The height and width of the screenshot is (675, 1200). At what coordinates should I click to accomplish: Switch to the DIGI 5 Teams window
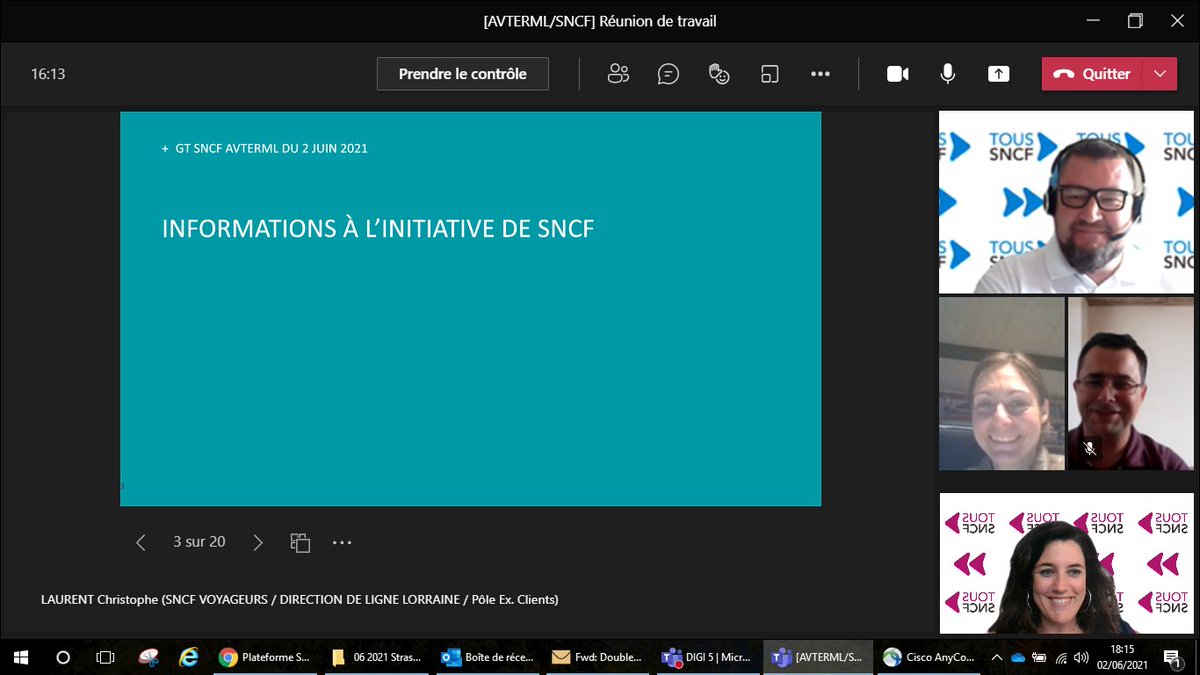click(x=707, y=657)
